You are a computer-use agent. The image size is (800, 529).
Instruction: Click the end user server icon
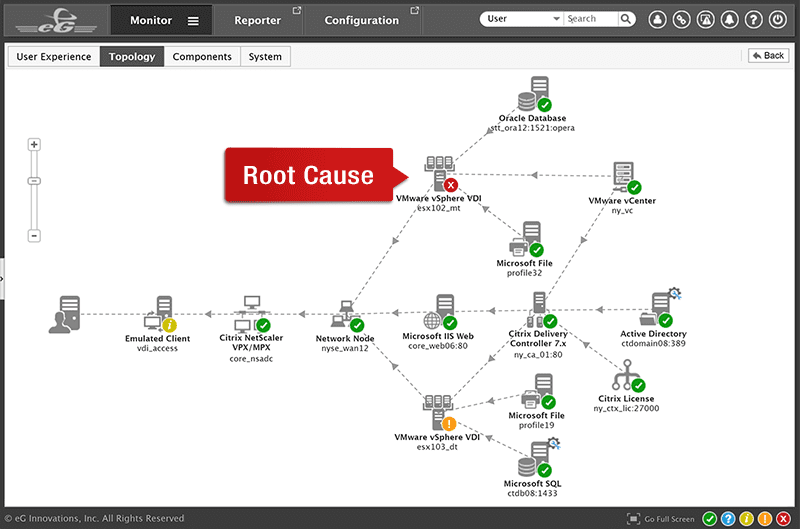pos(64,314)
